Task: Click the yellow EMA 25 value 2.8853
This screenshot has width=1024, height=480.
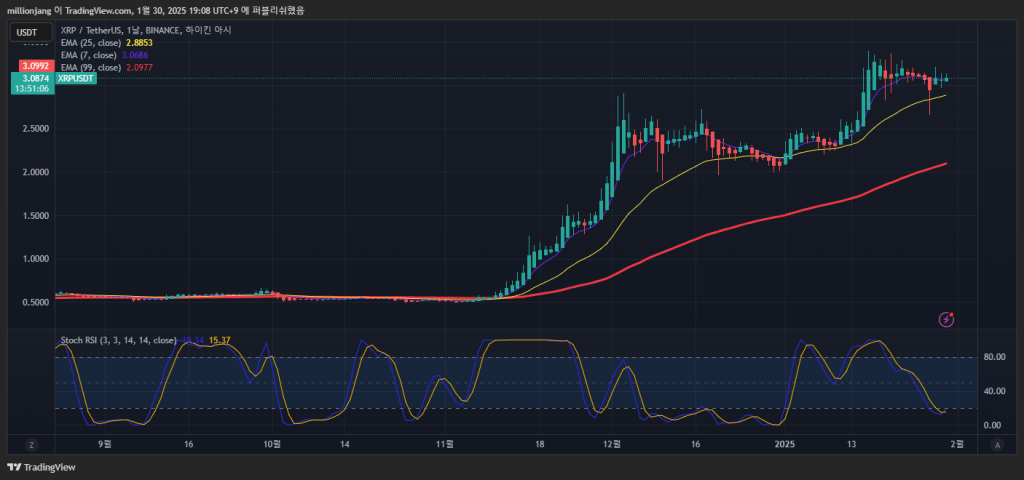Action: coord(137,43)
